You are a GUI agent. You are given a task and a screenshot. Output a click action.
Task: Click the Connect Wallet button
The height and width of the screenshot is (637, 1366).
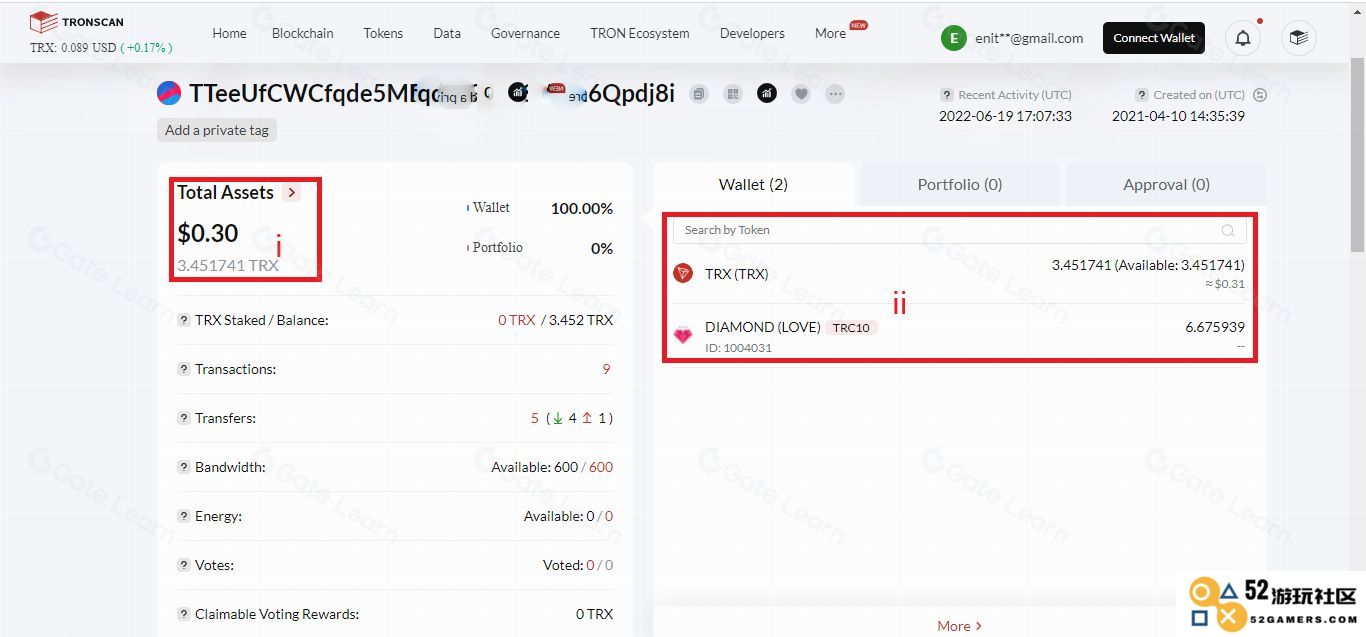coord(1154,38)
